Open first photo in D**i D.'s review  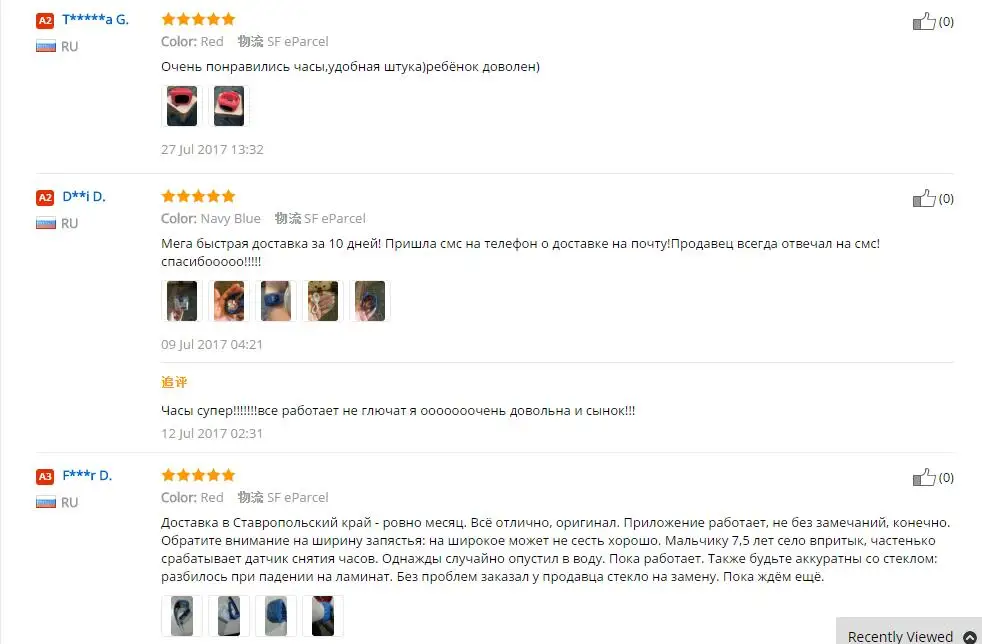[x=182, y=301]
